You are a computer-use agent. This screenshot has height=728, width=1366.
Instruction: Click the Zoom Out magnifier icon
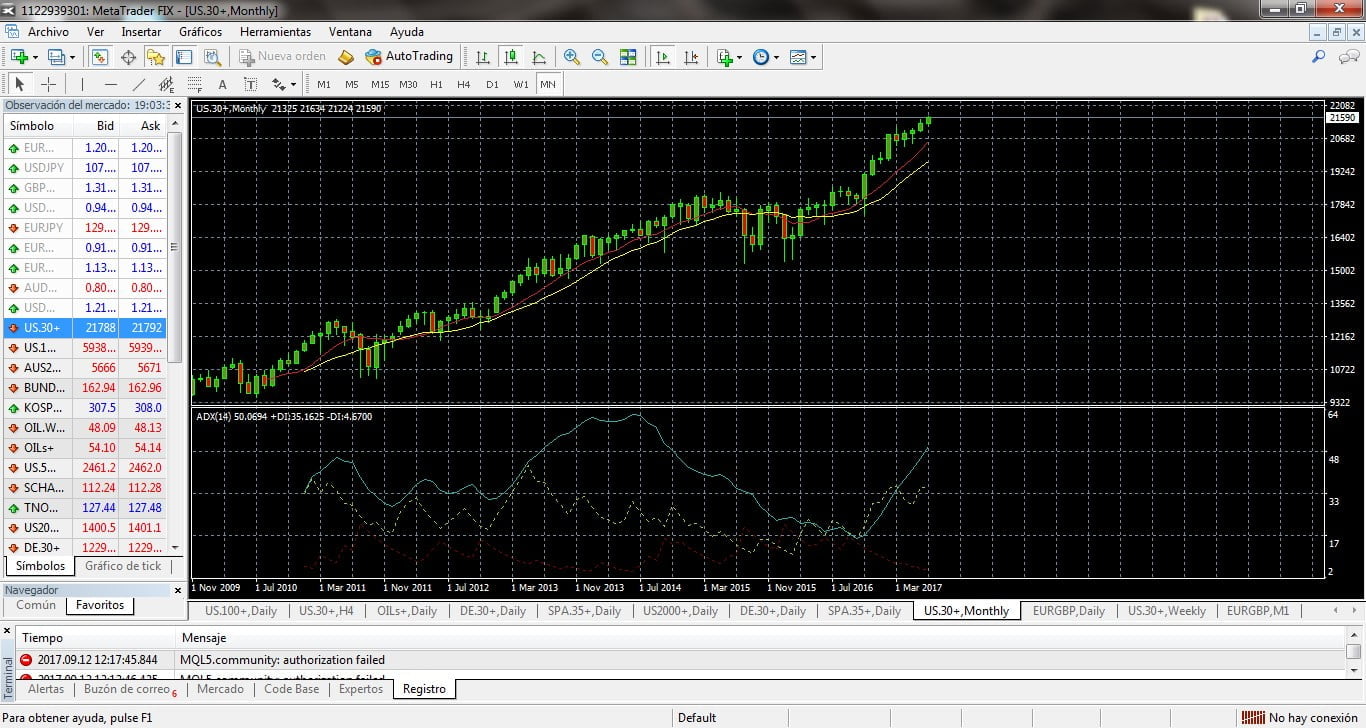coord(600,57)
